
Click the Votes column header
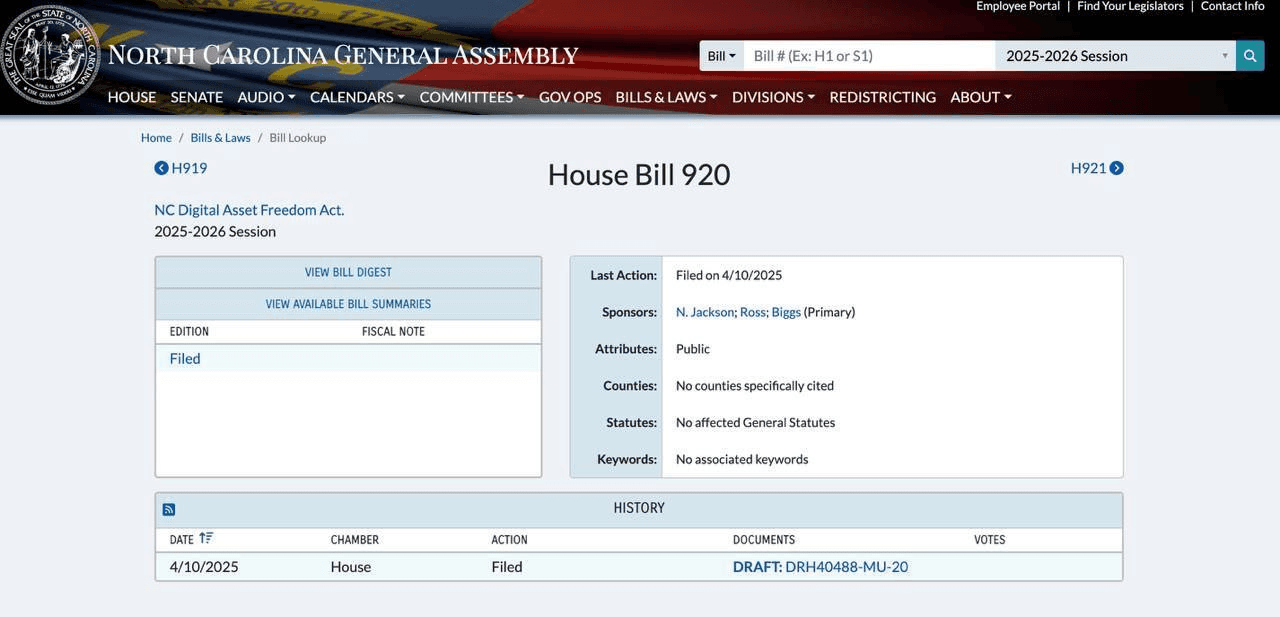pos(990,540)
